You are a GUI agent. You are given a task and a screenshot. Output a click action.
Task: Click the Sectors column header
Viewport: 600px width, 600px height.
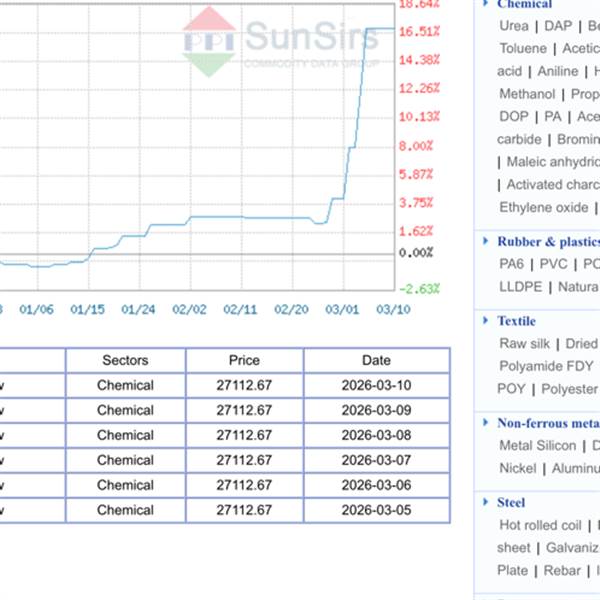click(x=125, y=360)
